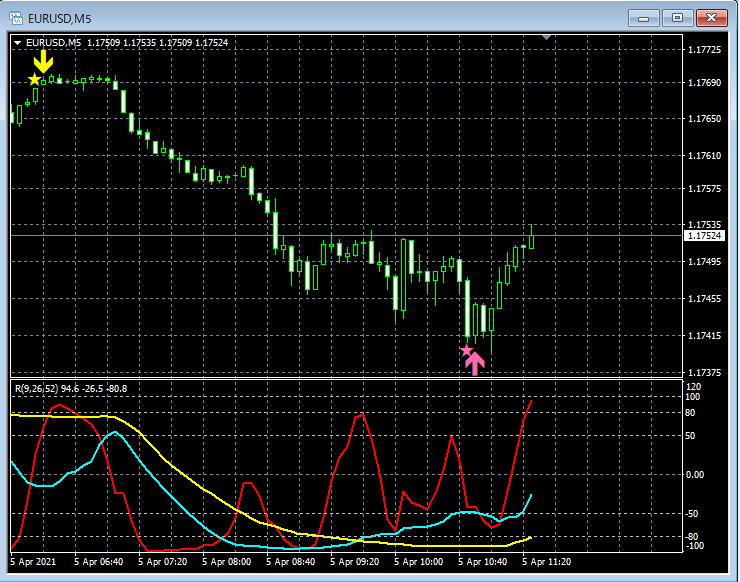Click the 5 Apr 06:40 time label
The width and height of the screenshot is (740, 582).
tap(99, 562)
